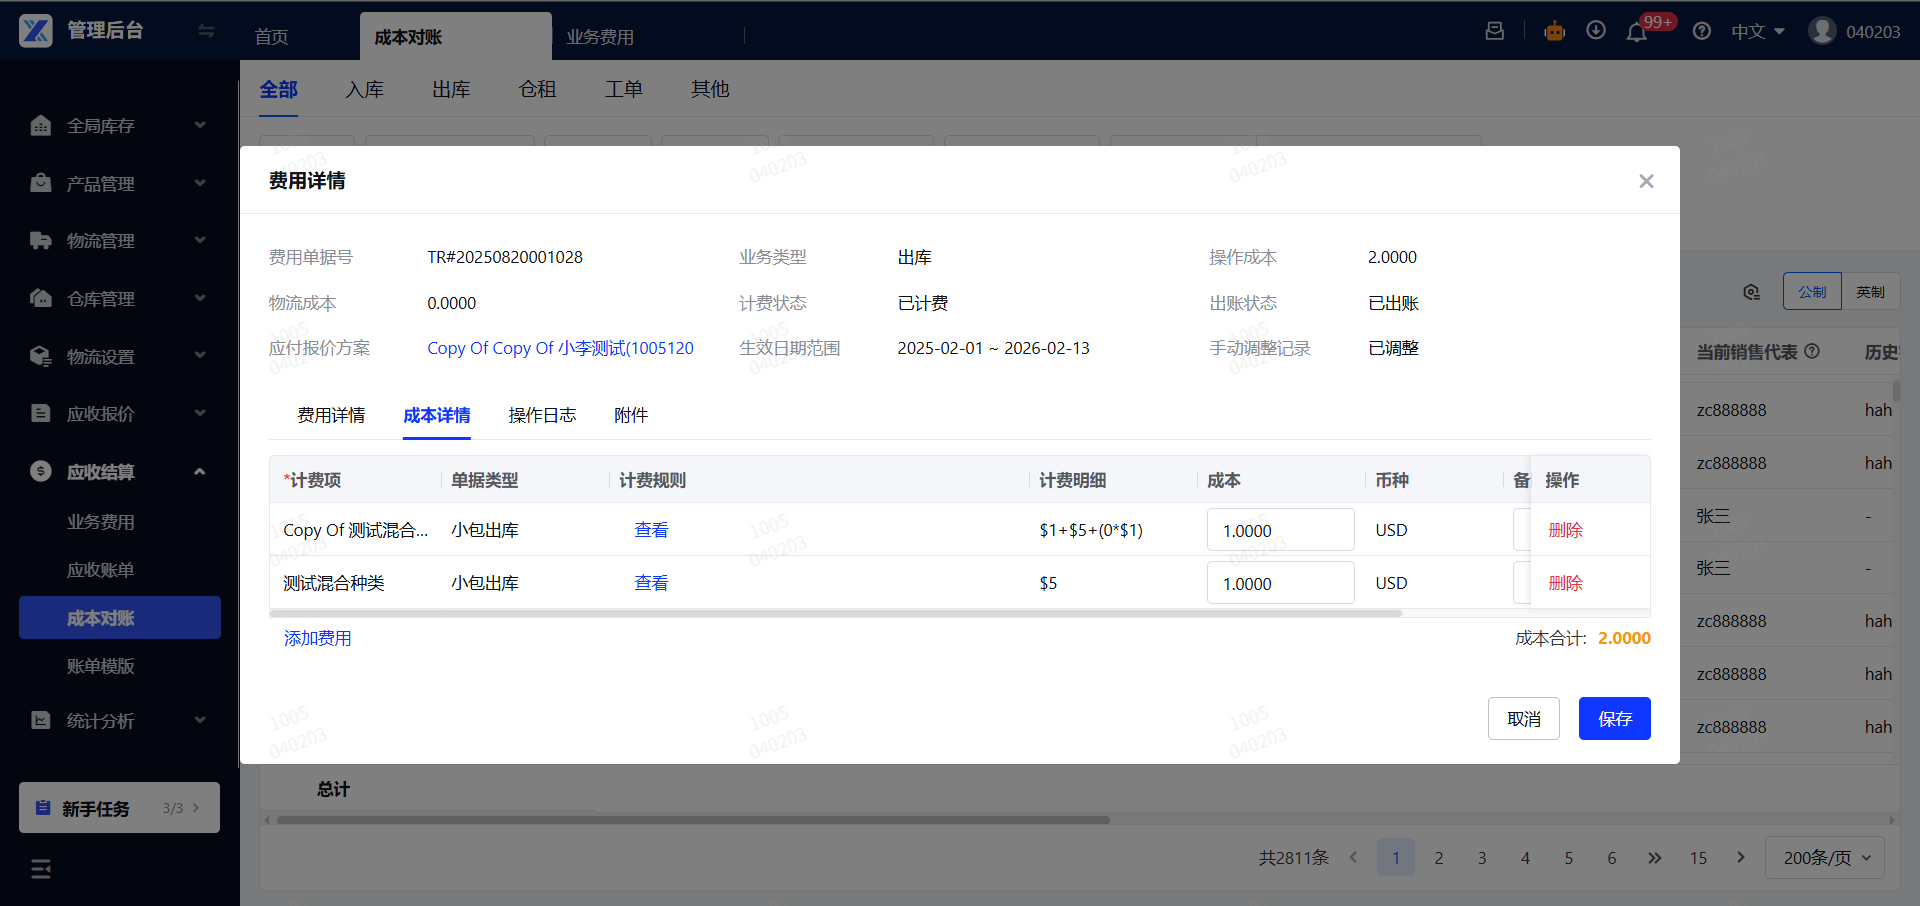Go to previous page arrow in pagination
Viewport: 1920px width, 906px height.
pyautogui.click(x=1353, y=857)
